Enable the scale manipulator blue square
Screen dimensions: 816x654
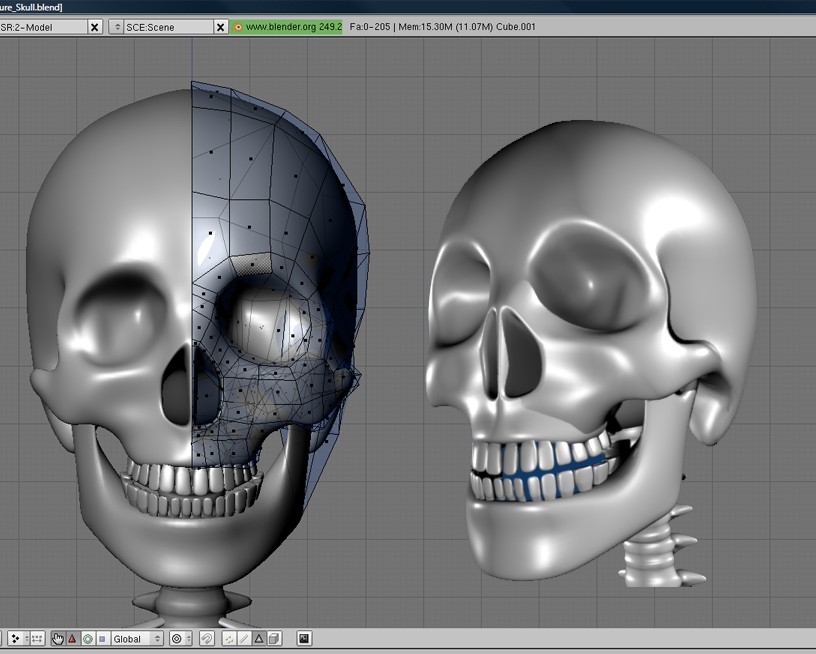click(100, 638)
